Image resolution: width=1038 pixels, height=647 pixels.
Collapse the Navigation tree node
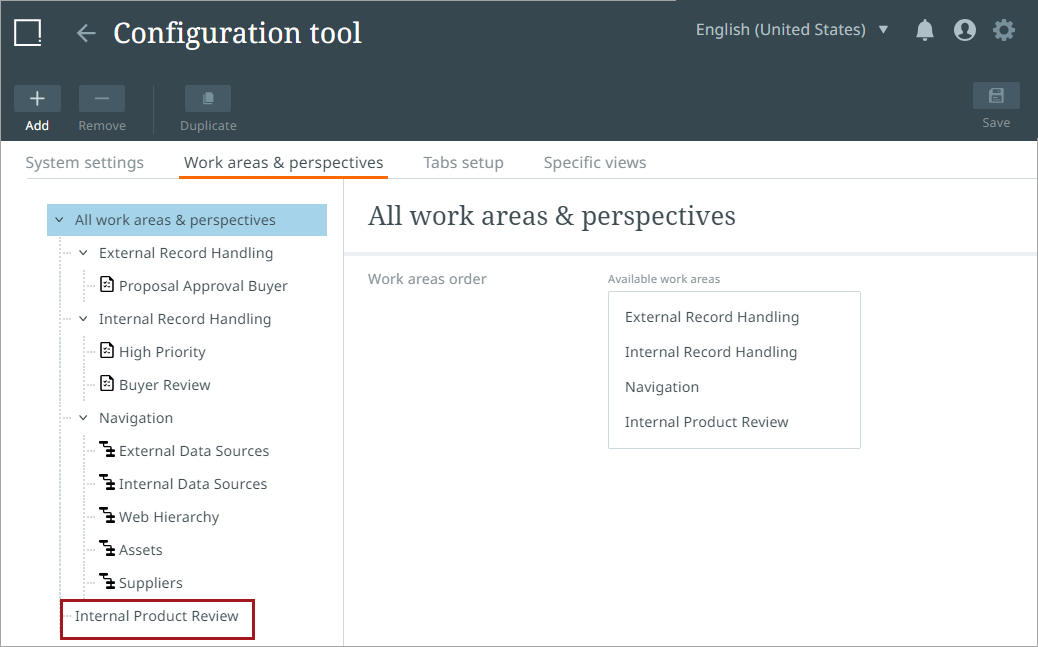[x=84, y=418]
